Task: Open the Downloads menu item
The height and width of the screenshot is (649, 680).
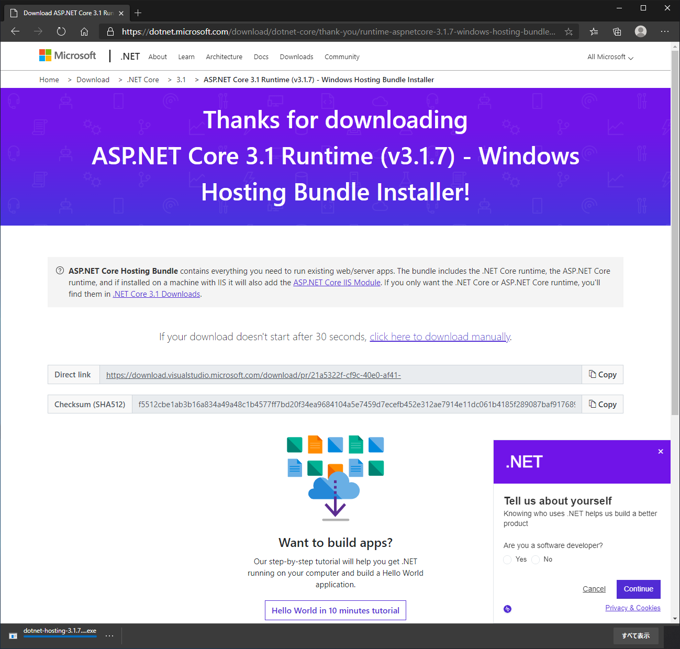Action: tap(296, 57)
